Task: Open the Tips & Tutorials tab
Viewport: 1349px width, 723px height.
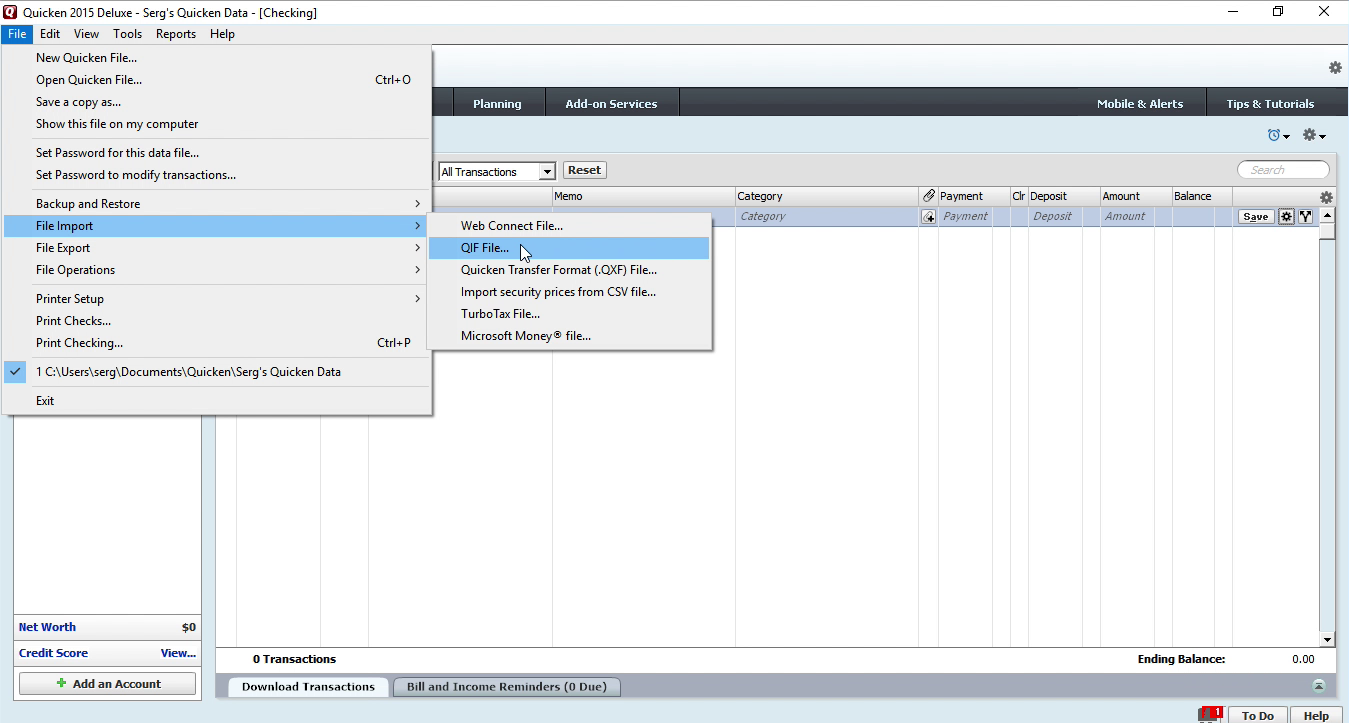Action: click(x=1270, y=103)
